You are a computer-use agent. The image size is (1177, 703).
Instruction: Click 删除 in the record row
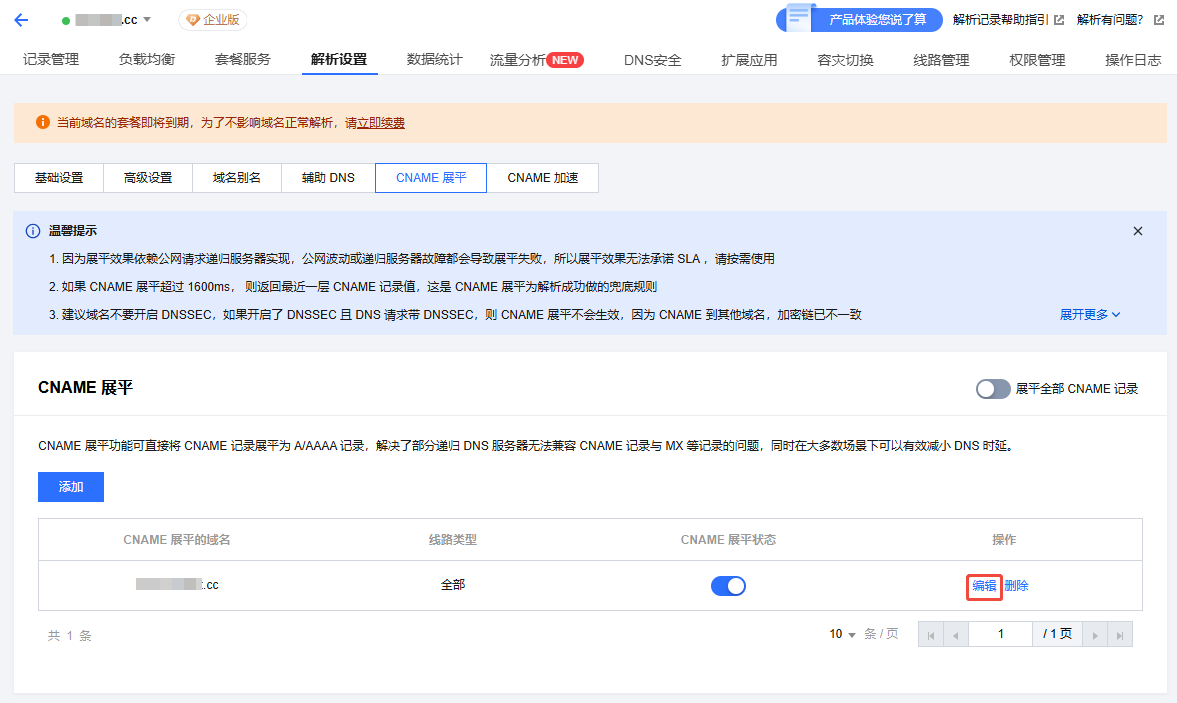1016,586
